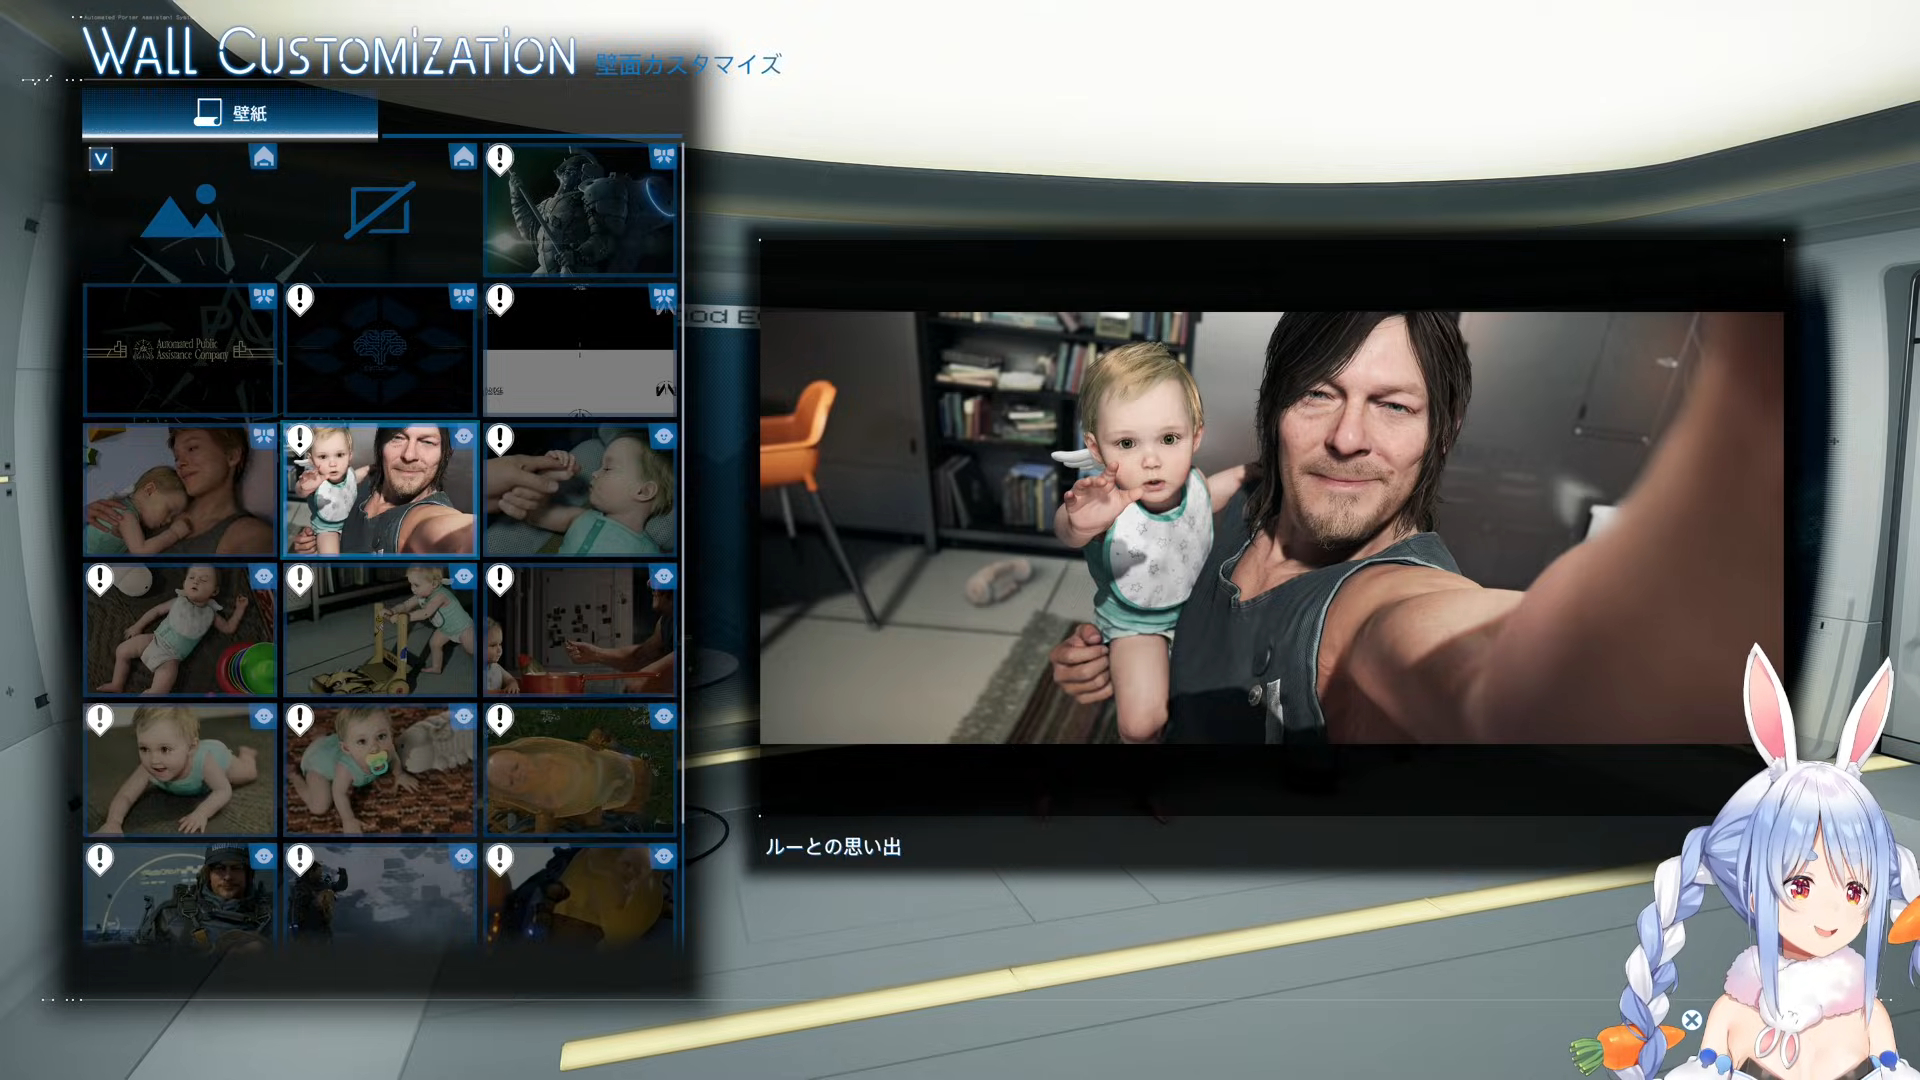Click the large selfie wallpaper preview
This screenshot has width=1920, height=1080.
1271,527
